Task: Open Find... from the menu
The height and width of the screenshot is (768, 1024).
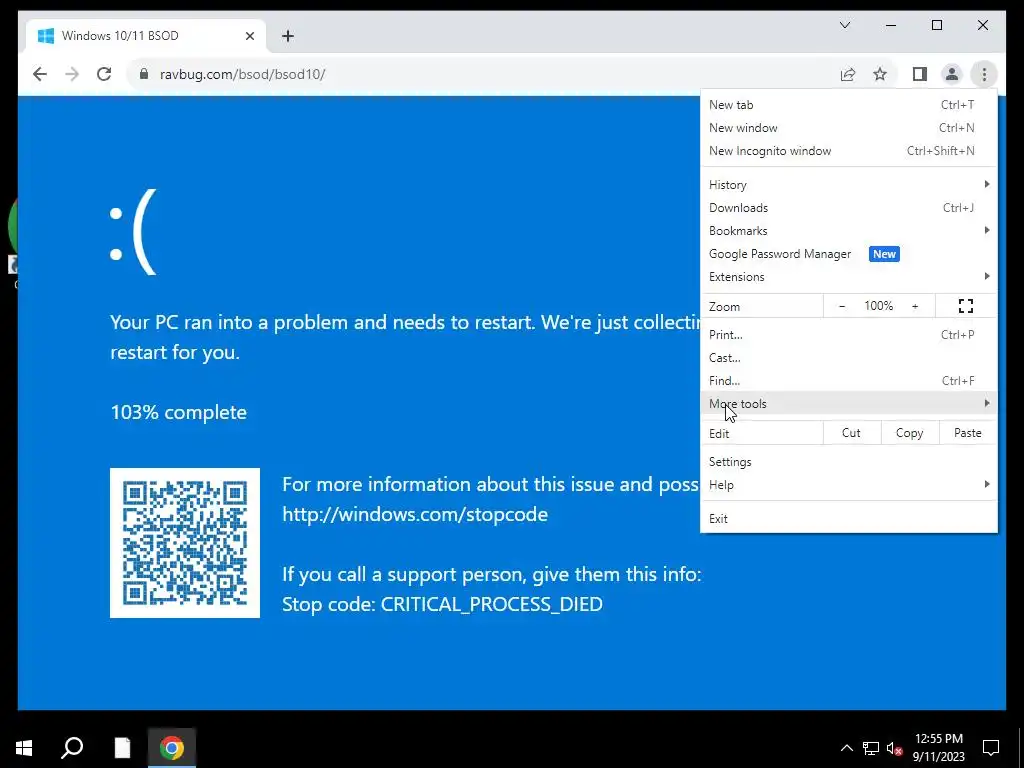Action: click(x=848, y=381)
